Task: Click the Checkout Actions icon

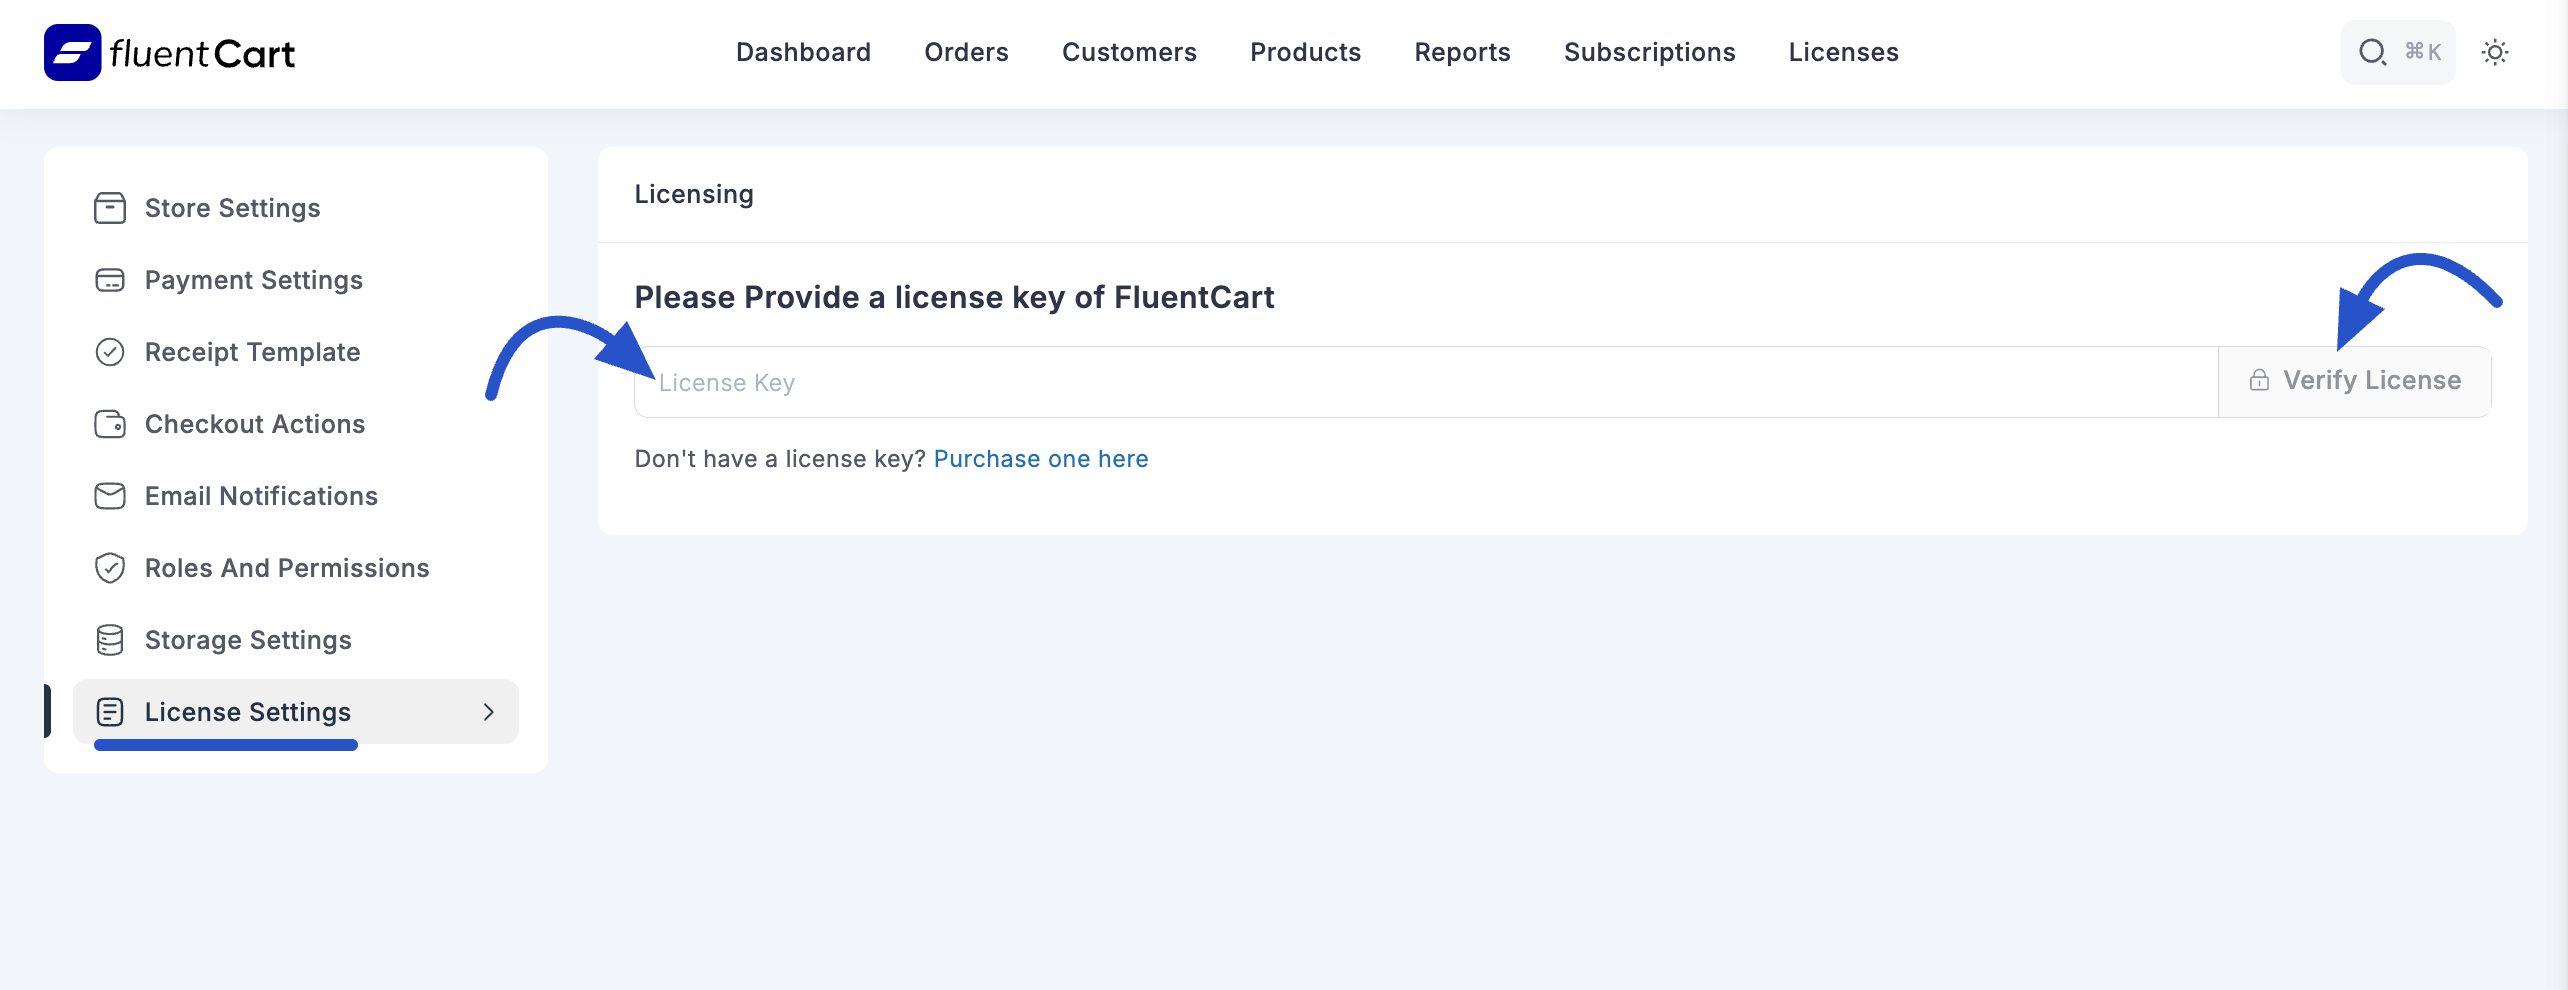Action: click(x=110, y=424)
